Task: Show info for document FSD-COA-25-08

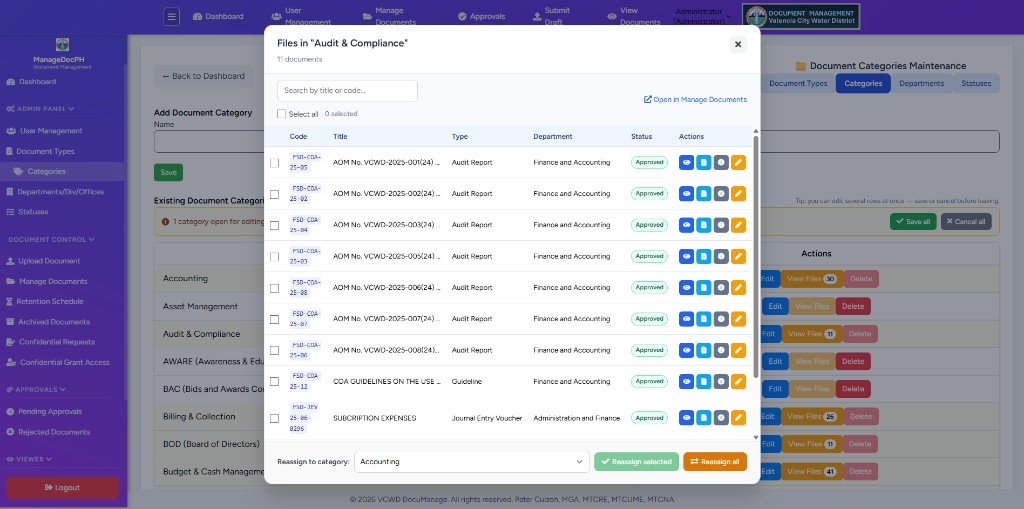Action: click(721, 287)
